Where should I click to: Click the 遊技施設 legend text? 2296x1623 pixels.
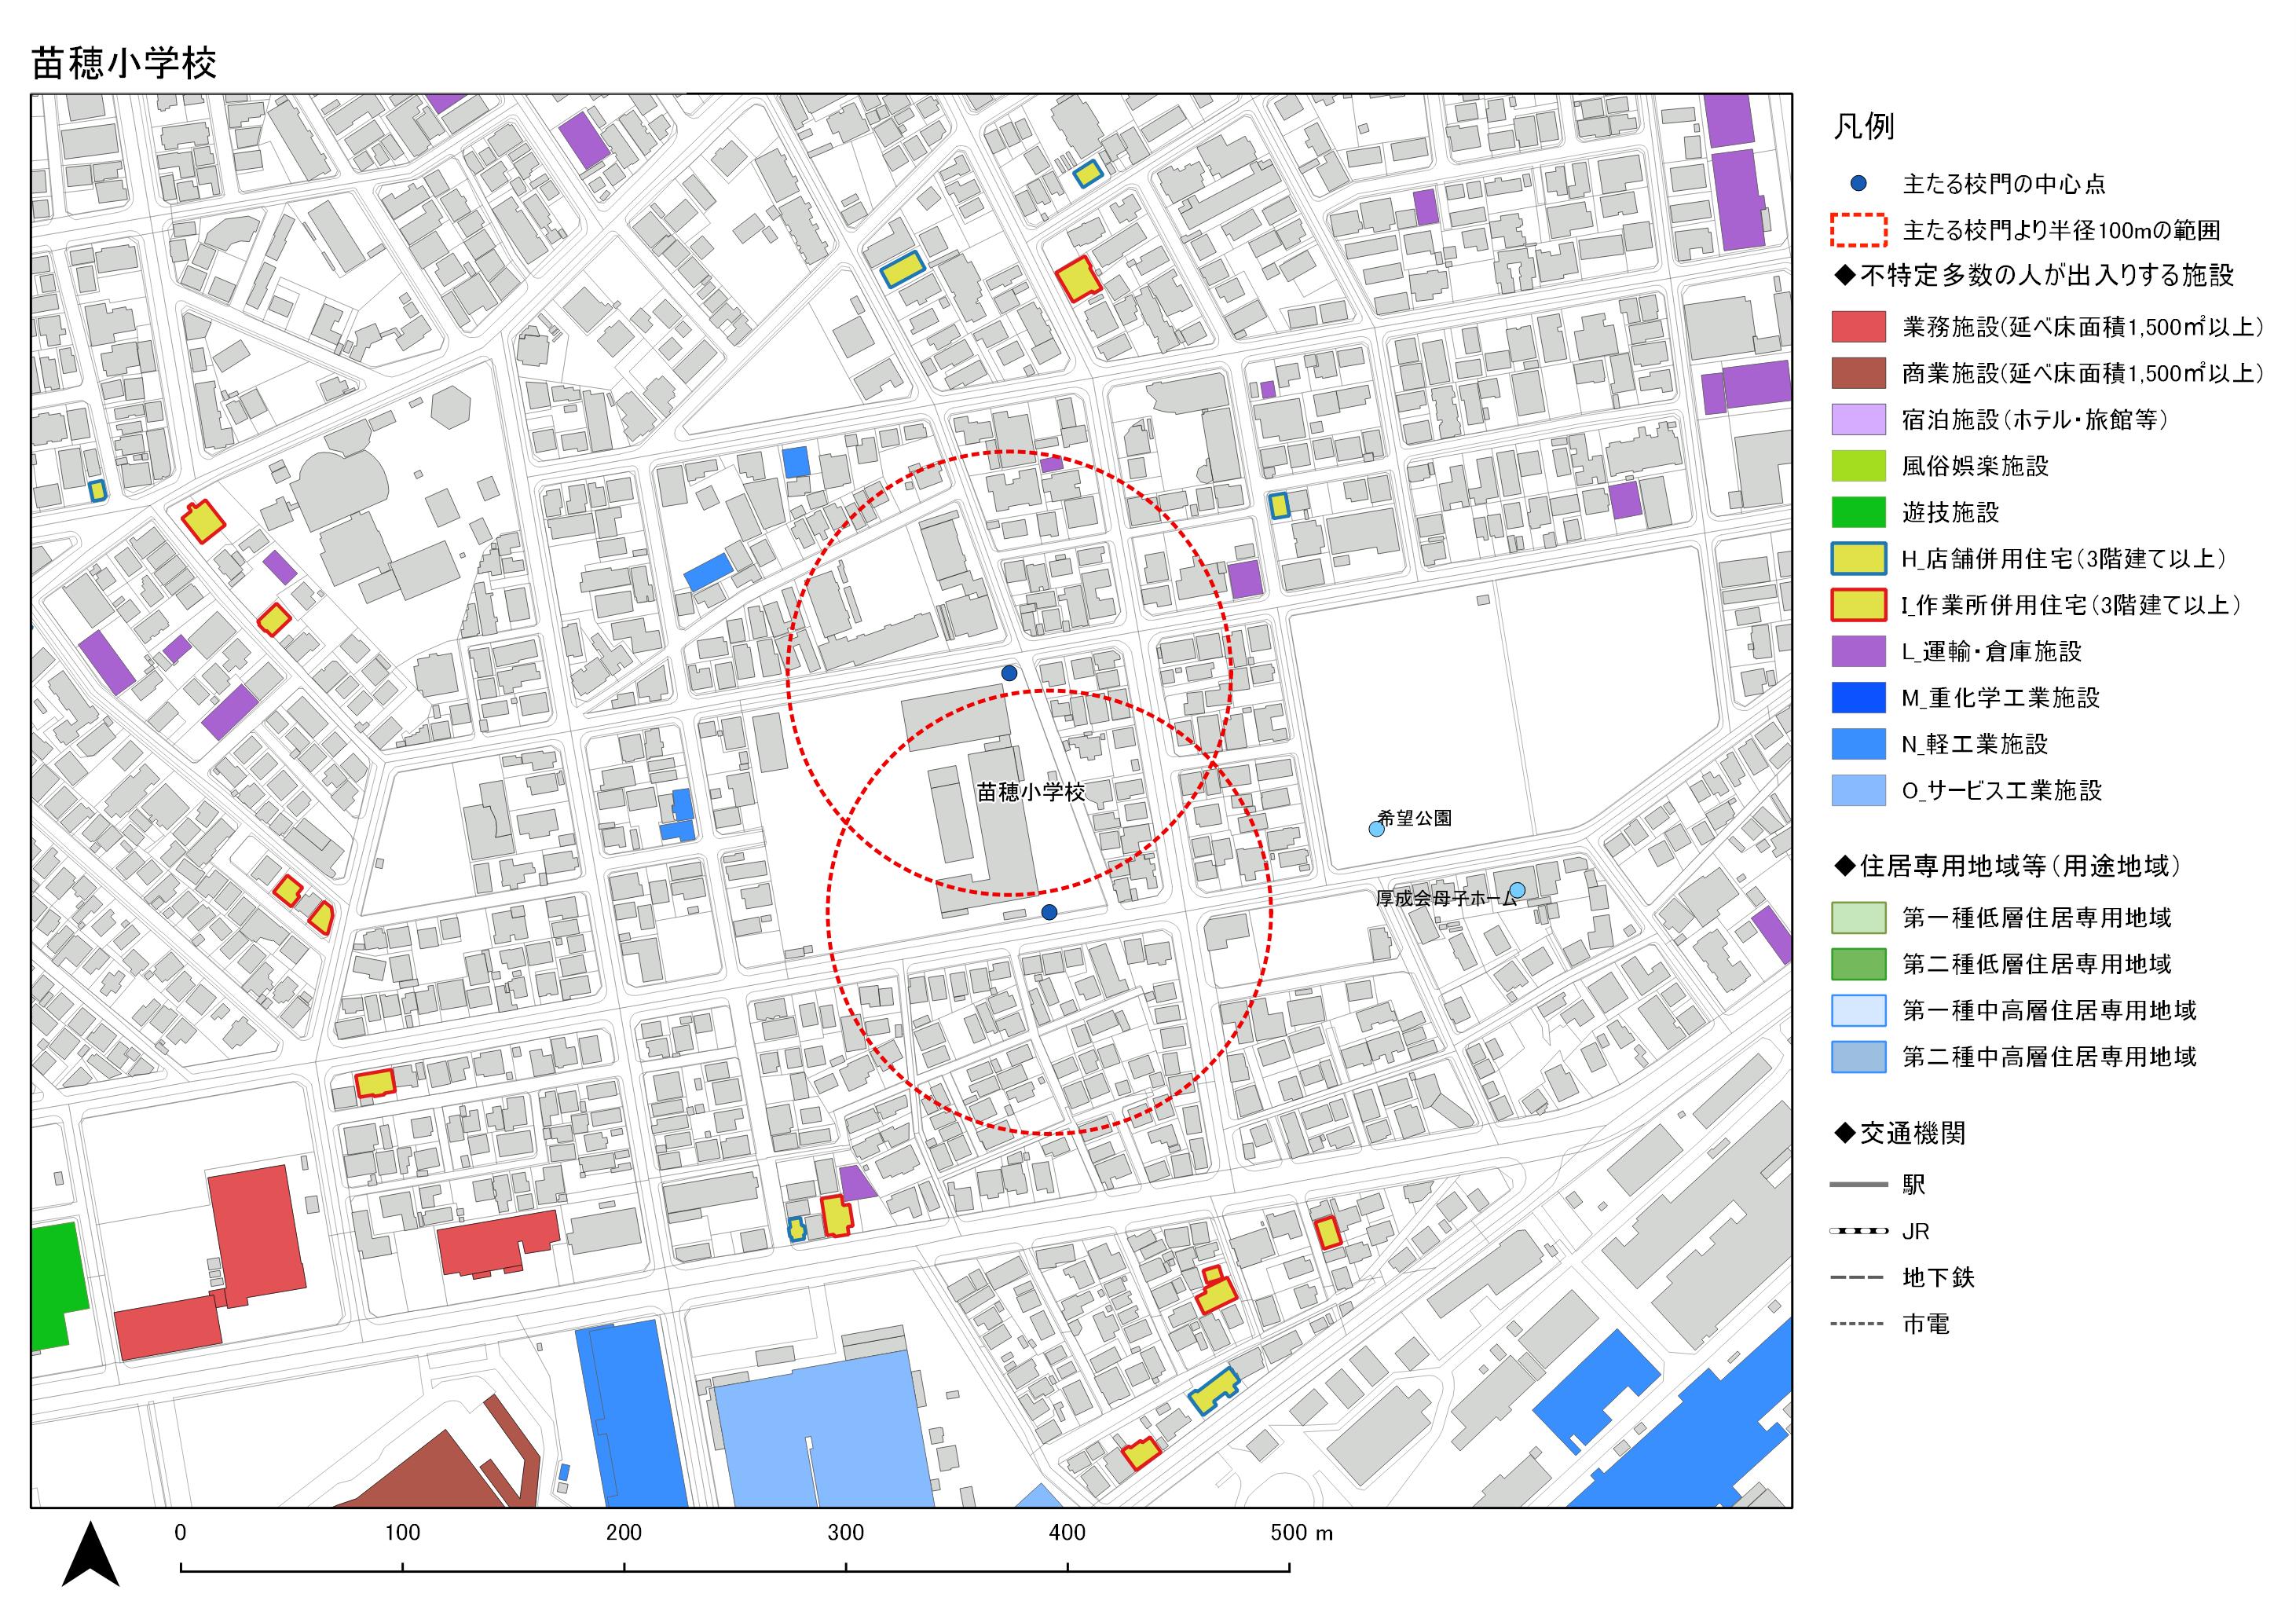[x=1951, y=512]
